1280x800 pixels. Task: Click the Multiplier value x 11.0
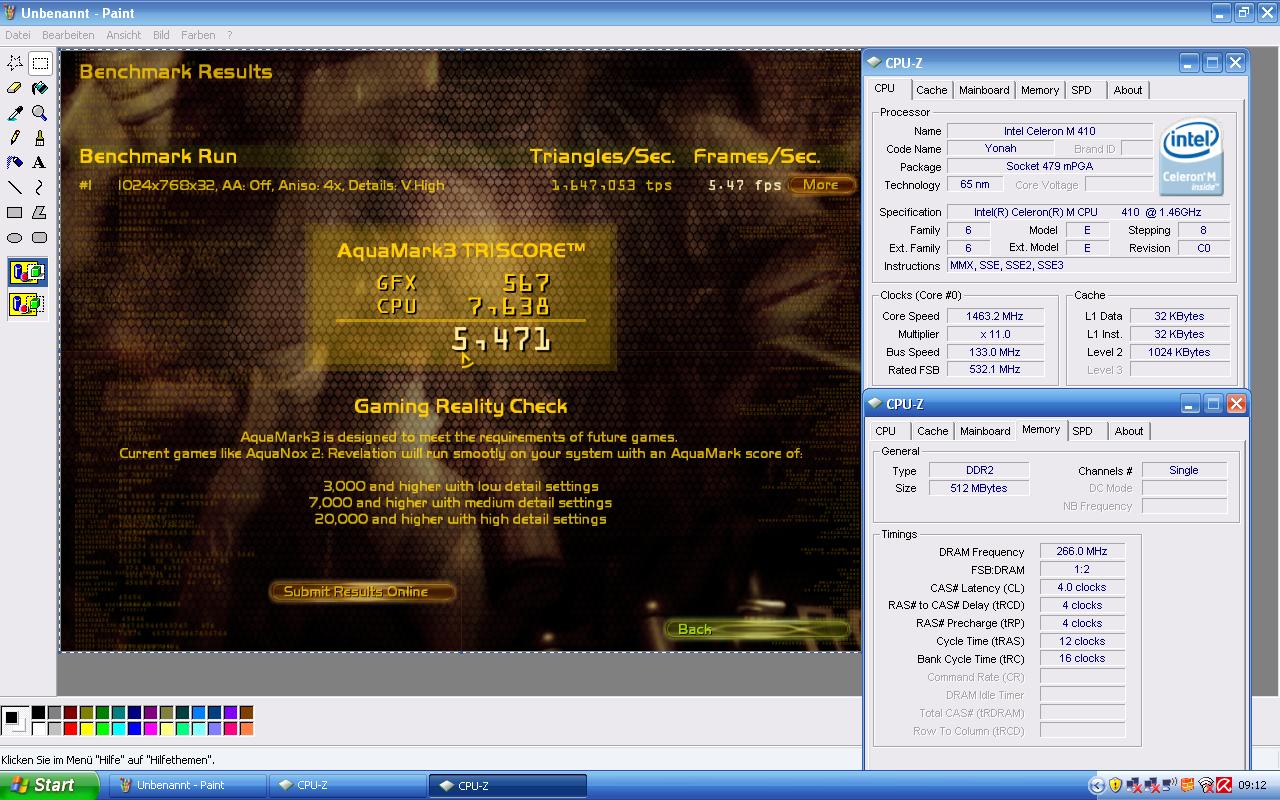(995, 334)
